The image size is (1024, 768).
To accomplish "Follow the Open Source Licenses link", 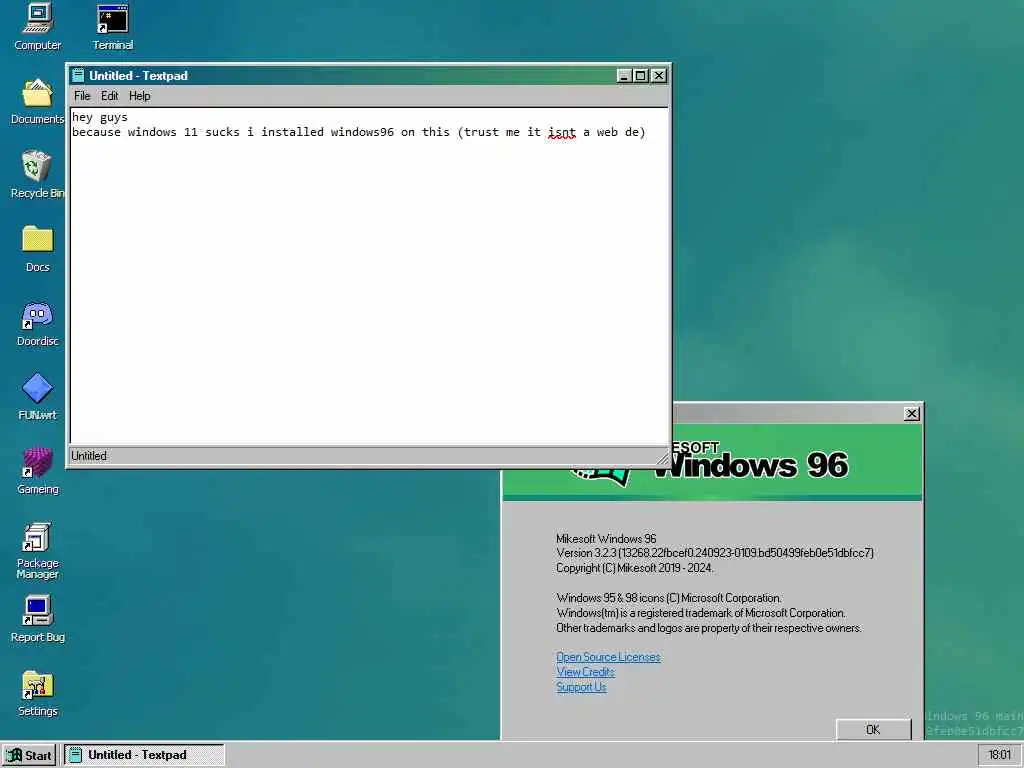I will pyautogui.click(x=608, y=657).
